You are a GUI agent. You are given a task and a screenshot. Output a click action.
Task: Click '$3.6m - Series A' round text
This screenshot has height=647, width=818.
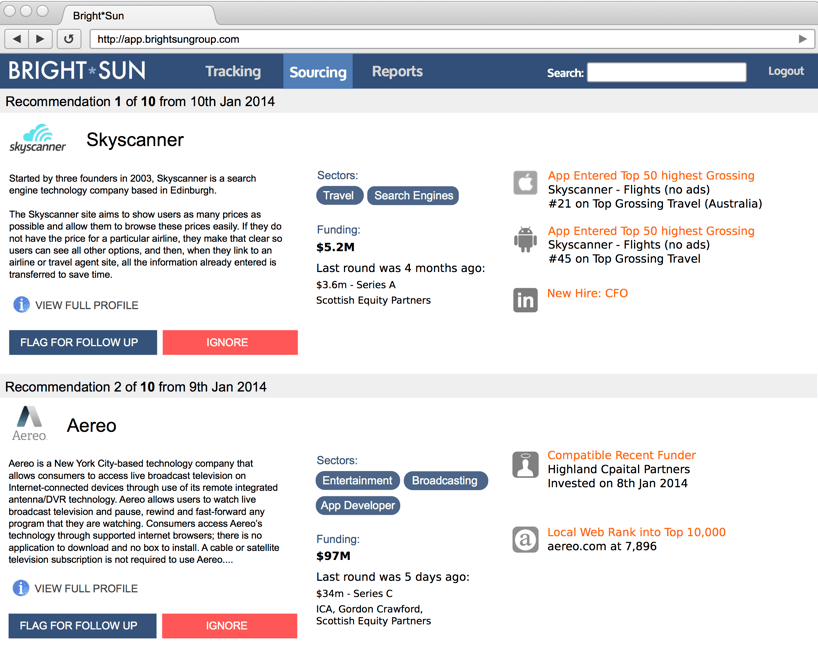point(356,285)
